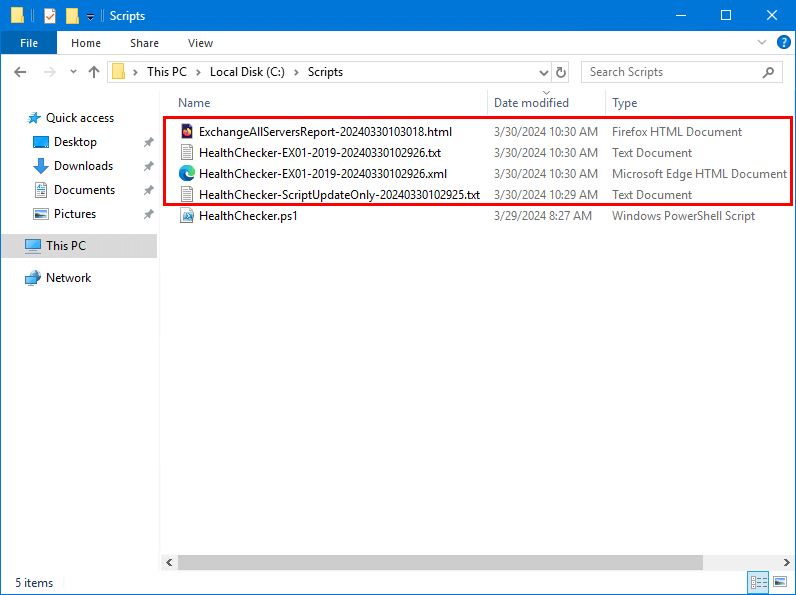Select the ExchangeAllServersReport html file
Image resolution: width=796 pixels, height=595 pixels.
[325, 132]
